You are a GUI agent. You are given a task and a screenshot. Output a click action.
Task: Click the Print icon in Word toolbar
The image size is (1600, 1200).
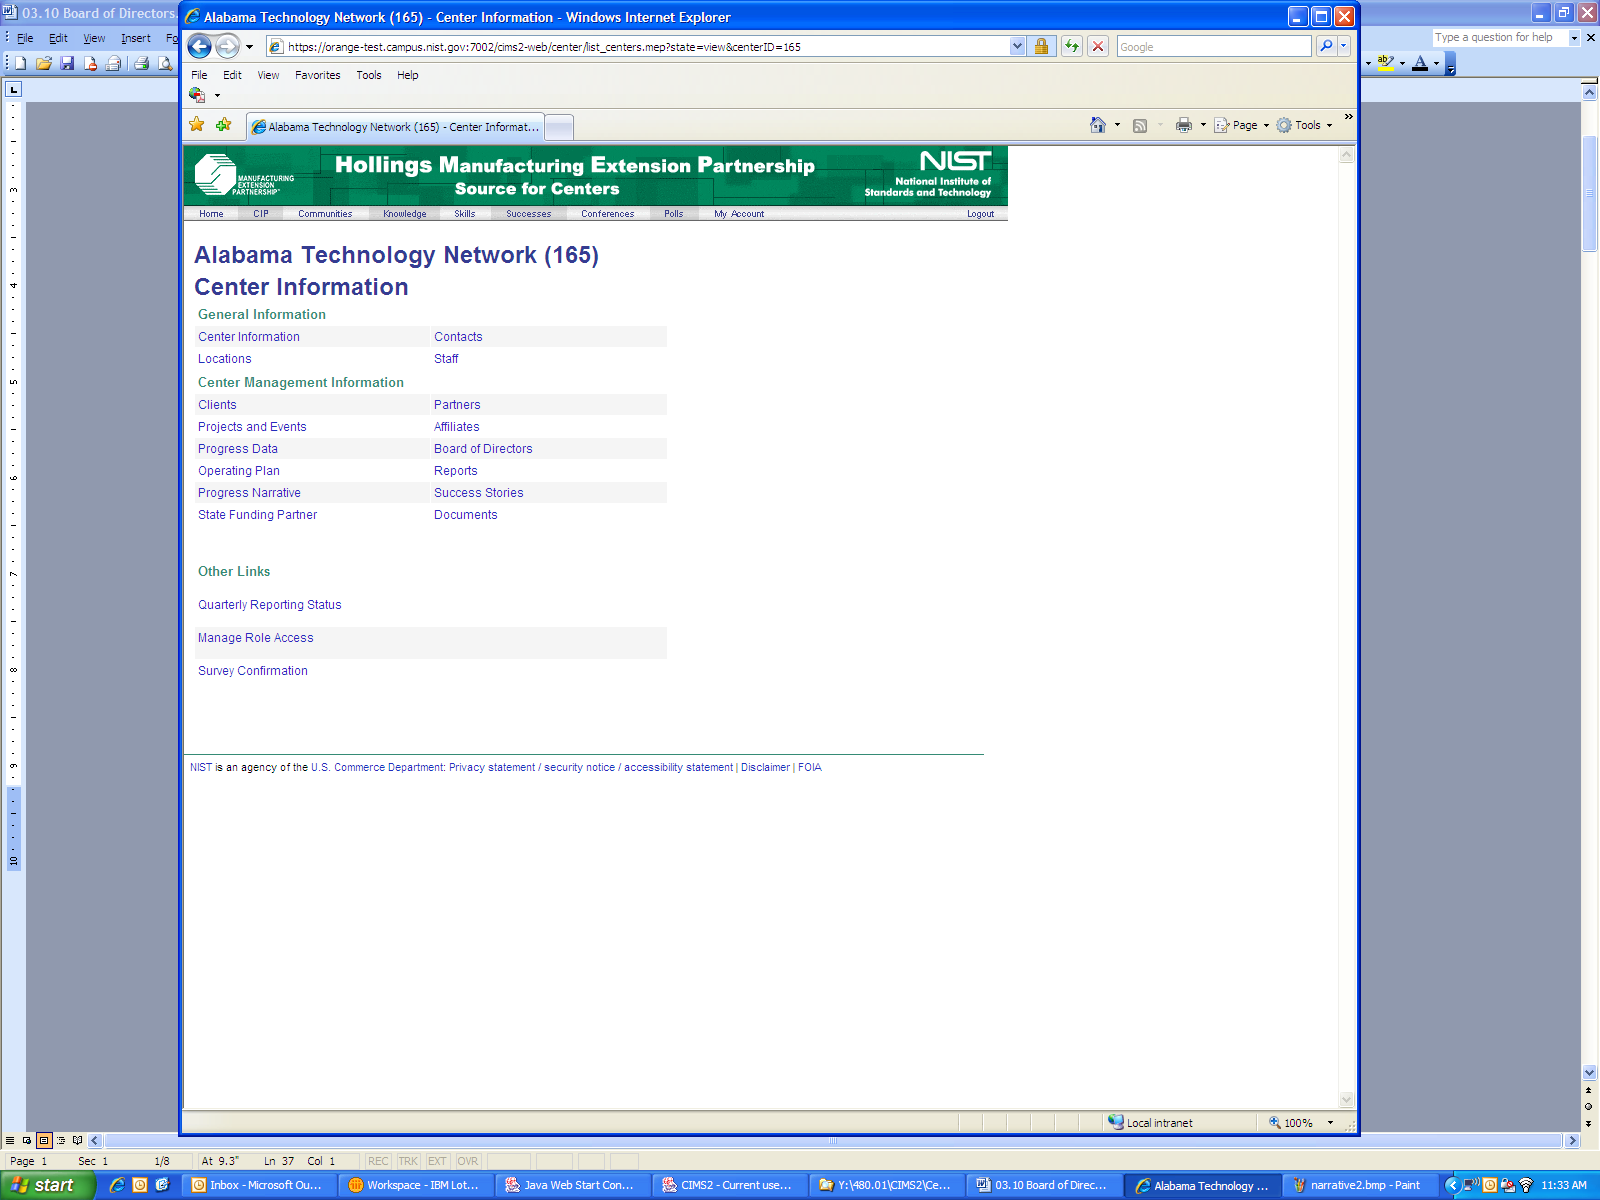pos(141,63)
